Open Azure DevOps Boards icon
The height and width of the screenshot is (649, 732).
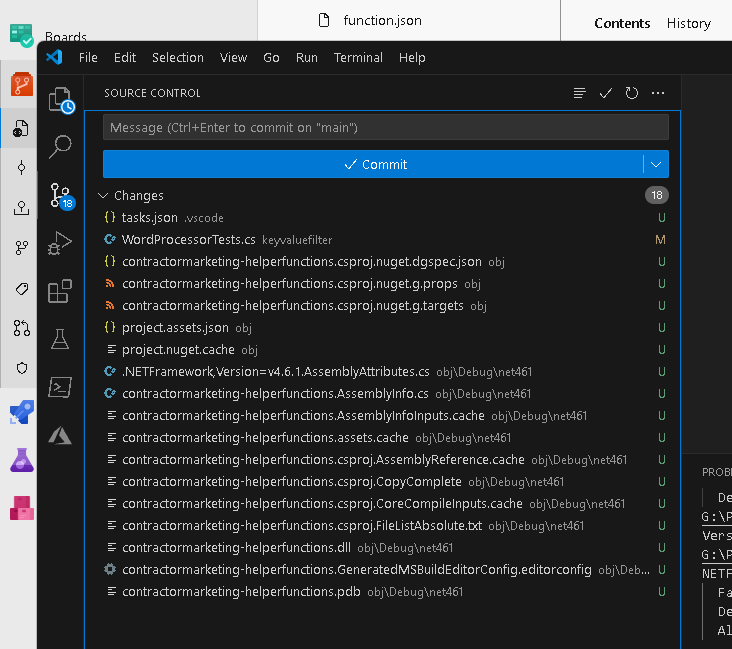coord(21,35)
